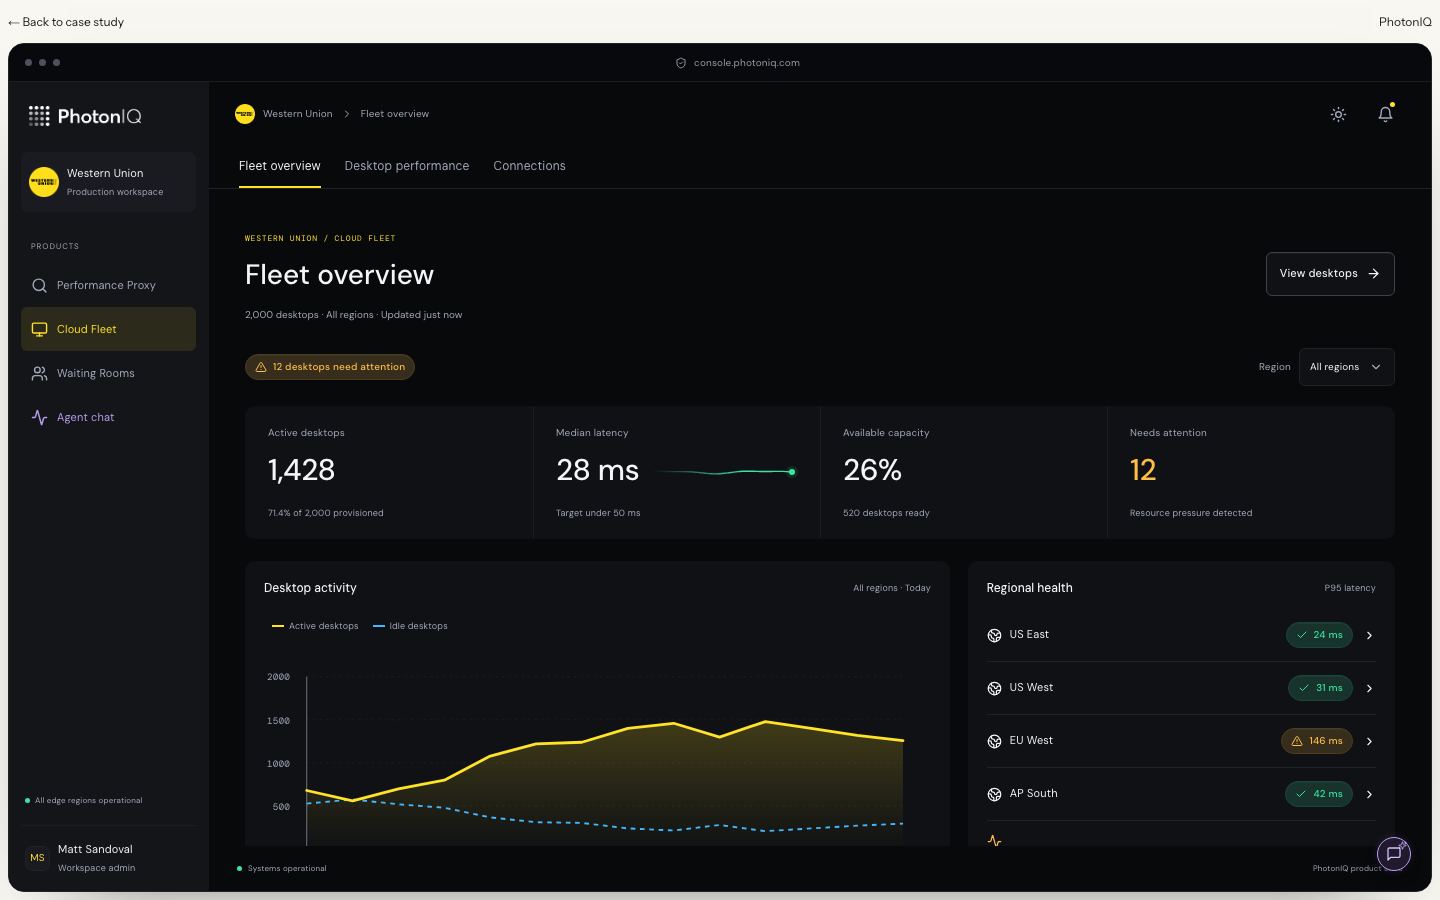Click the globe icon beside US West

(x=994, y=688)
